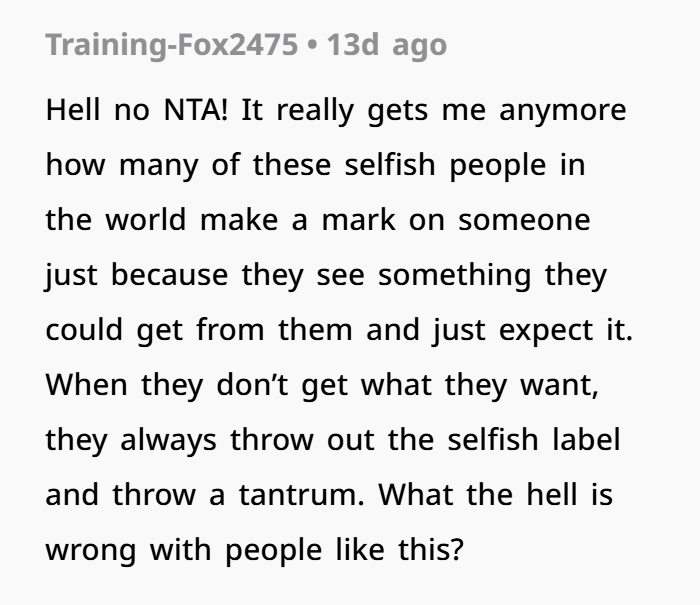Click the word wrong in last line

(91, 551)
